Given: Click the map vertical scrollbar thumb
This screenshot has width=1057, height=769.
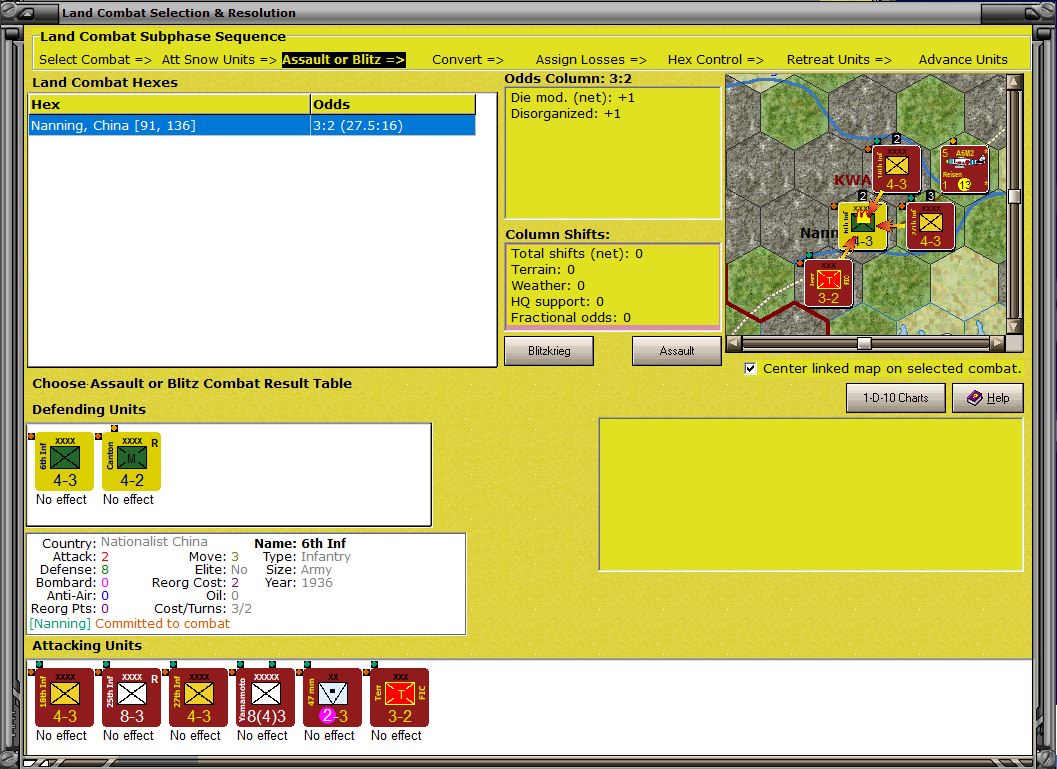Looking at the screenshot, I should coord(1014,196).
